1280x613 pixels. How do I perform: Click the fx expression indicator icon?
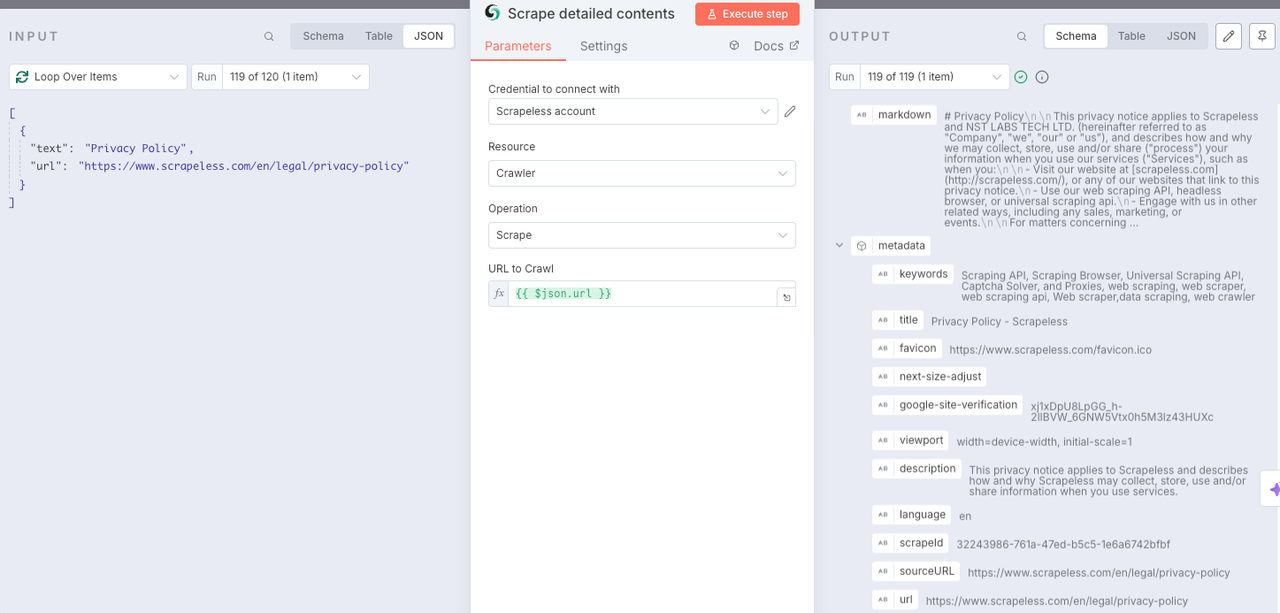[x=499, y=293]
